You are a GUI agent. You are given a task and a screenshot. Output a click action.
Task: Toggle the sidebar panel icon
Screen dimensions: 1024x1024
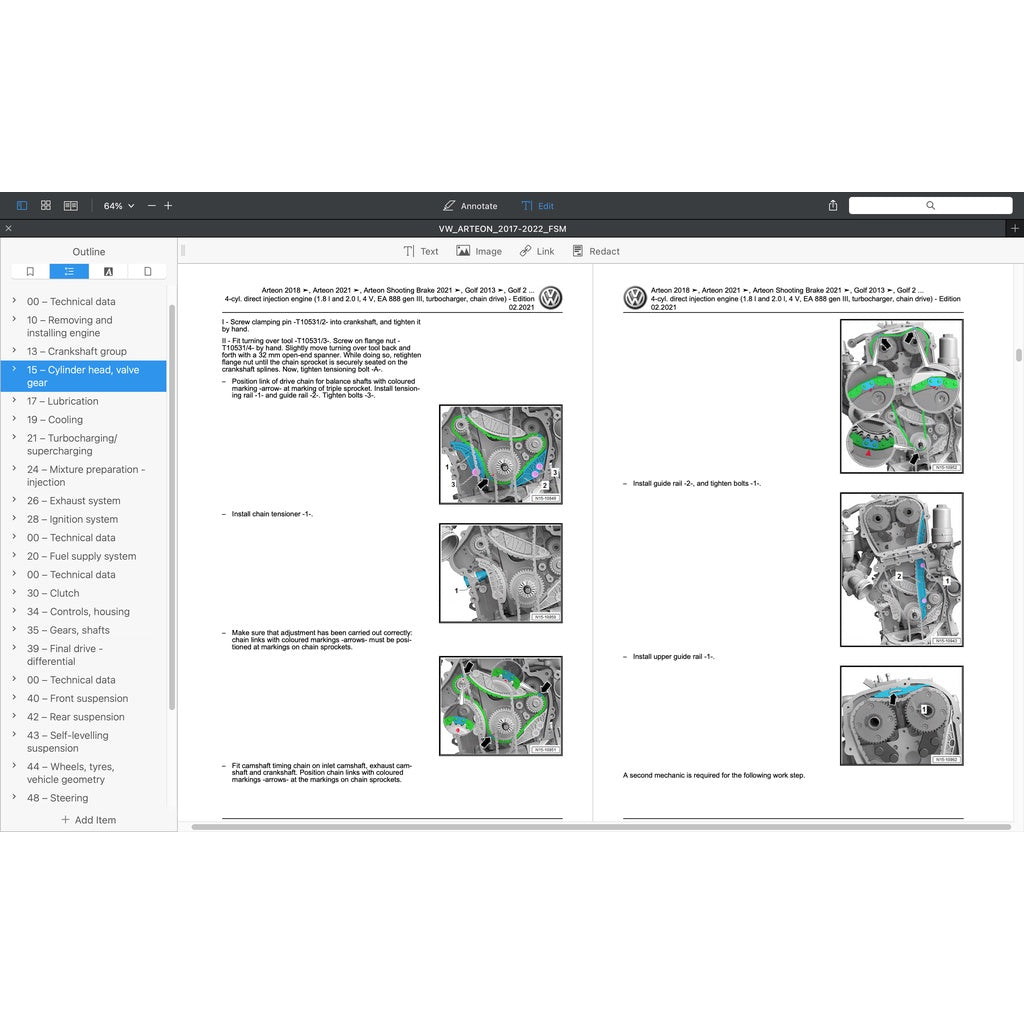(x=22, y=205)
